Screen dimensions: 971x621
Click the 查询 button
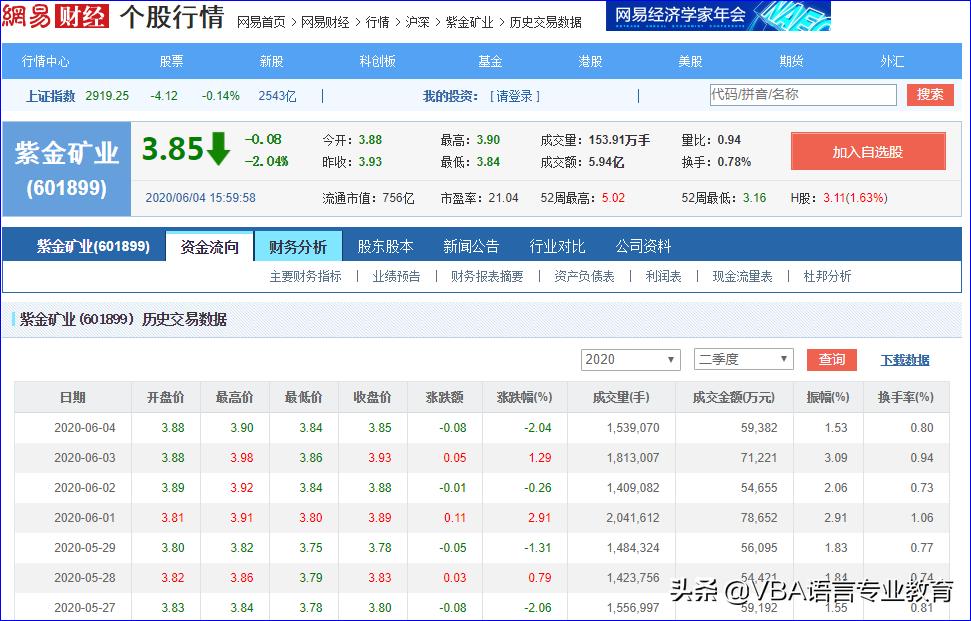click(833, 359)
